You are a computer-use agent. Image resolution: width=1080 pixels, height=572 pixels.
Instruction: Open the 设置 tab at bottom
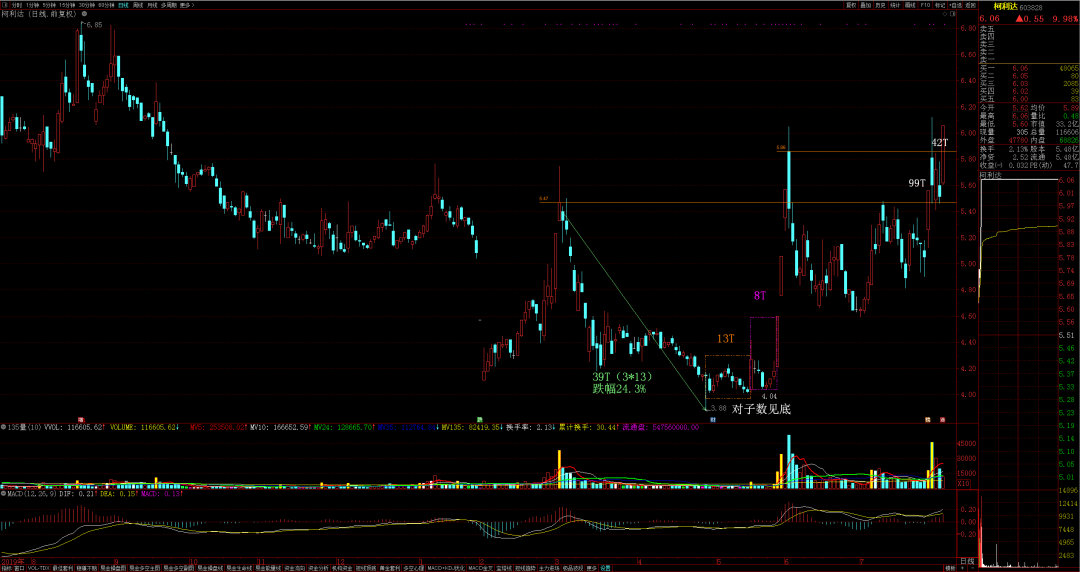(605, 569)
